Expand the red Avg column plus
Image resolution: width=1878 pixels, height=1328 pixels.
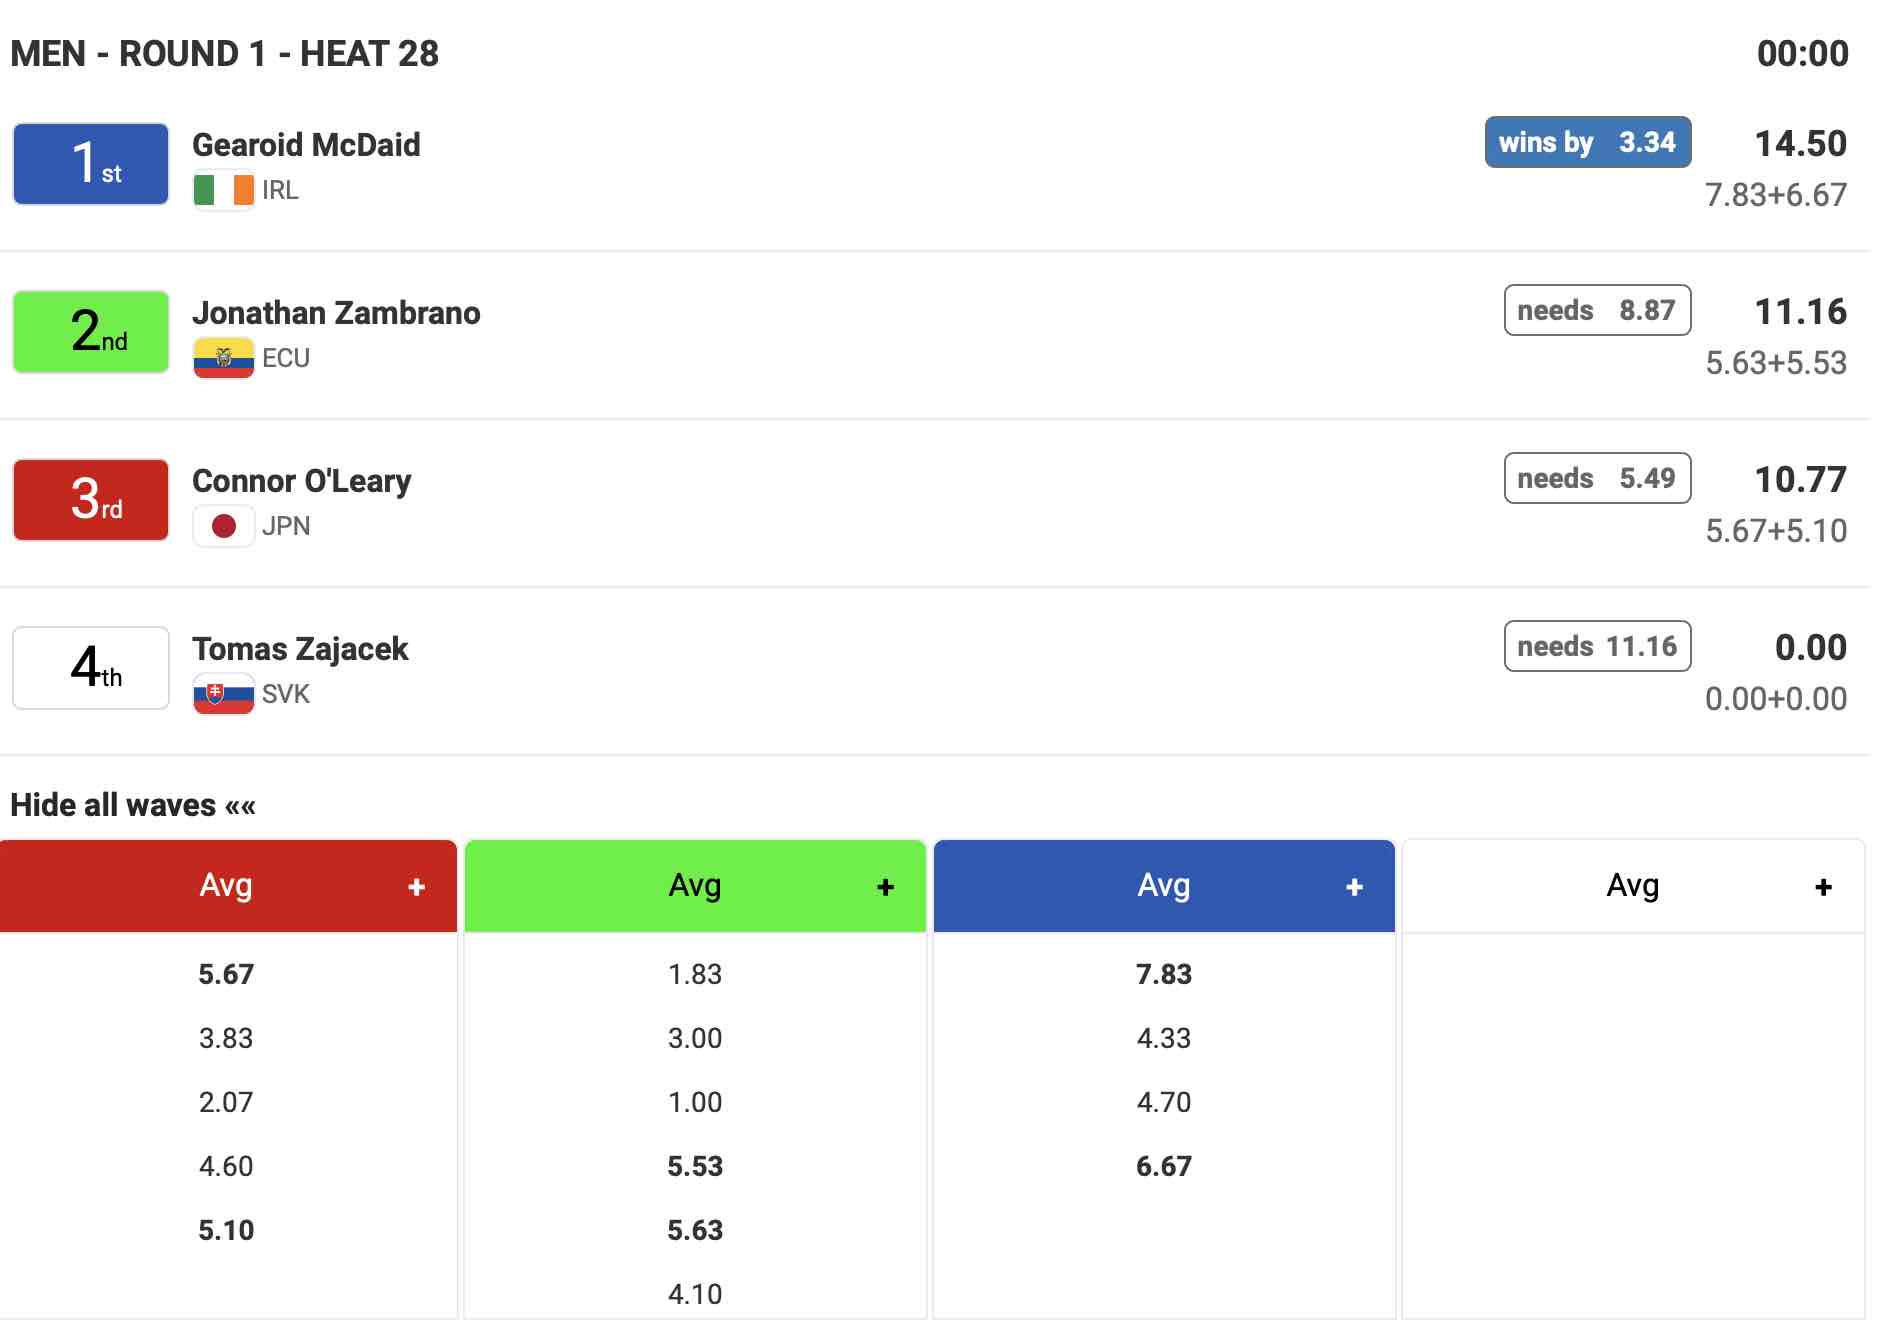(x=416, y=887)
